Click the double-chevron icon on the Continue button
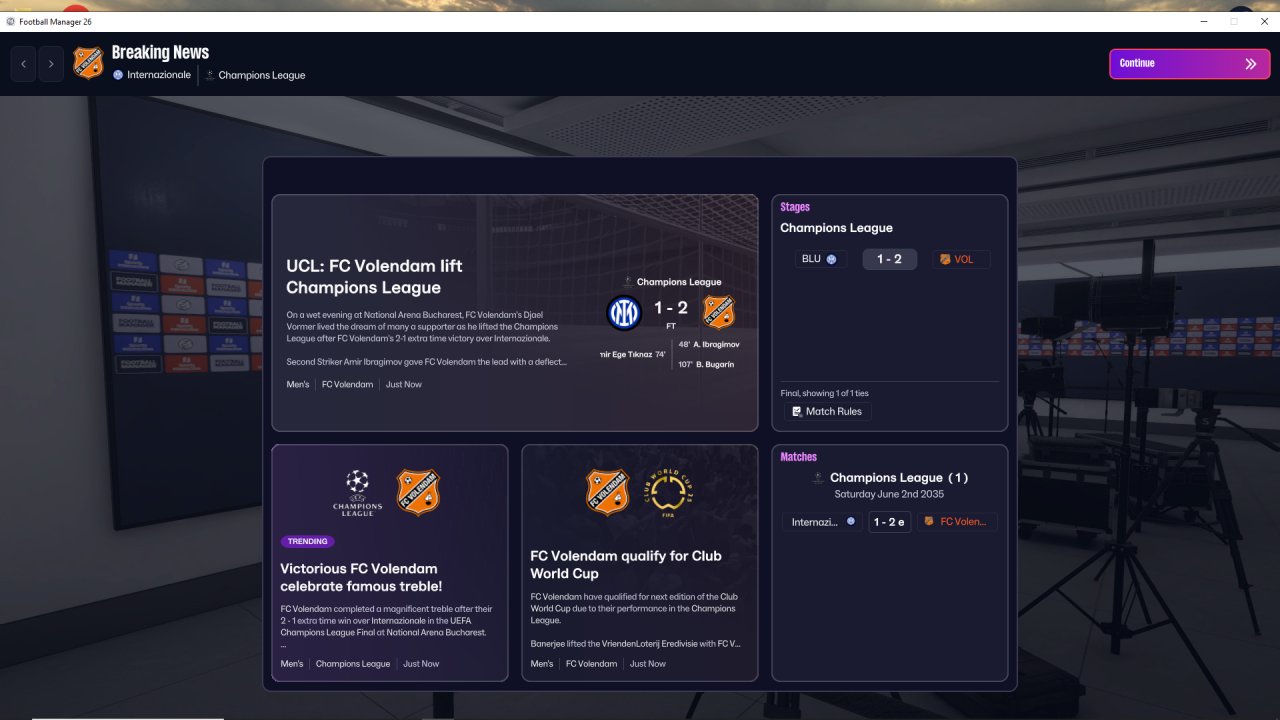The width and height of the screenshot is (1280, 720). (1250, 64)
